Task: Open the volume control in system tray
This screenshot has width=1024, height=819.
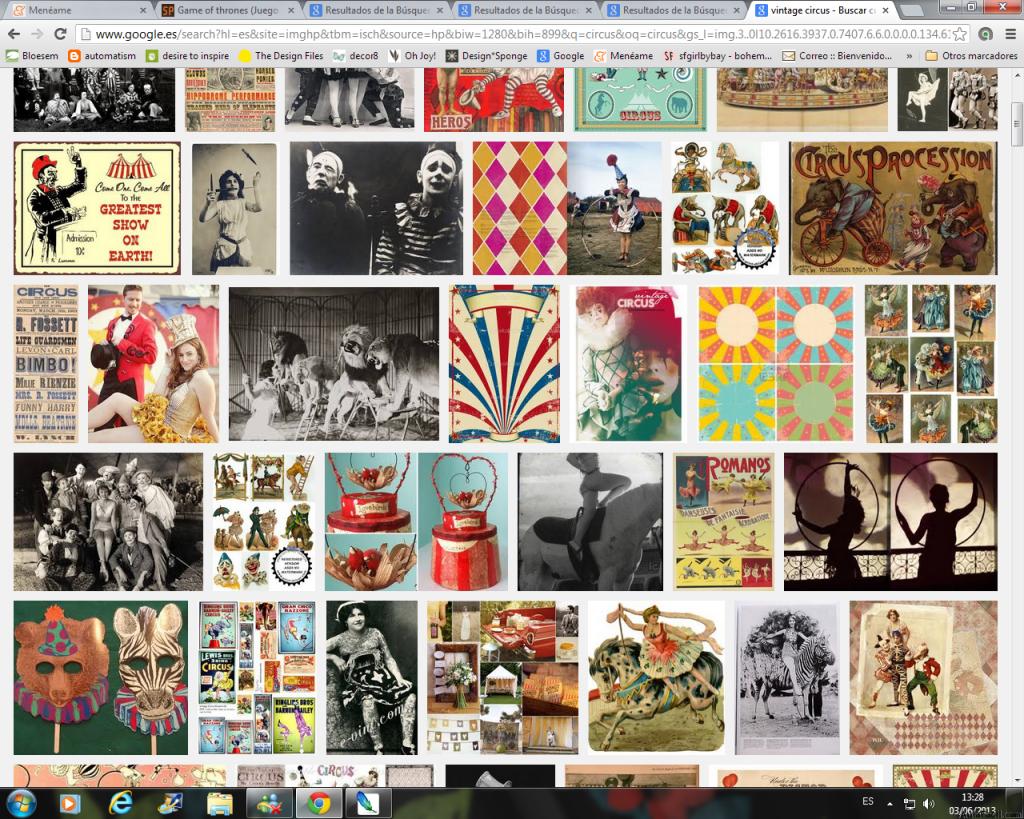Action: click(x=929, y=803)
